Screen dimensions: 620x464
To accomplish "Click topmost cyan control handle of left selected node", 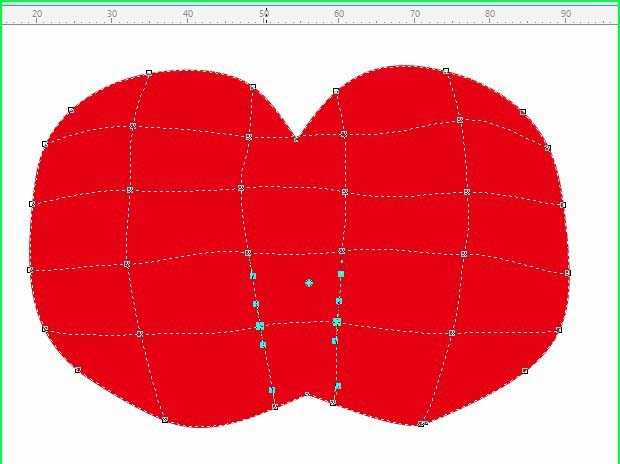I will [x=253, y=275].
